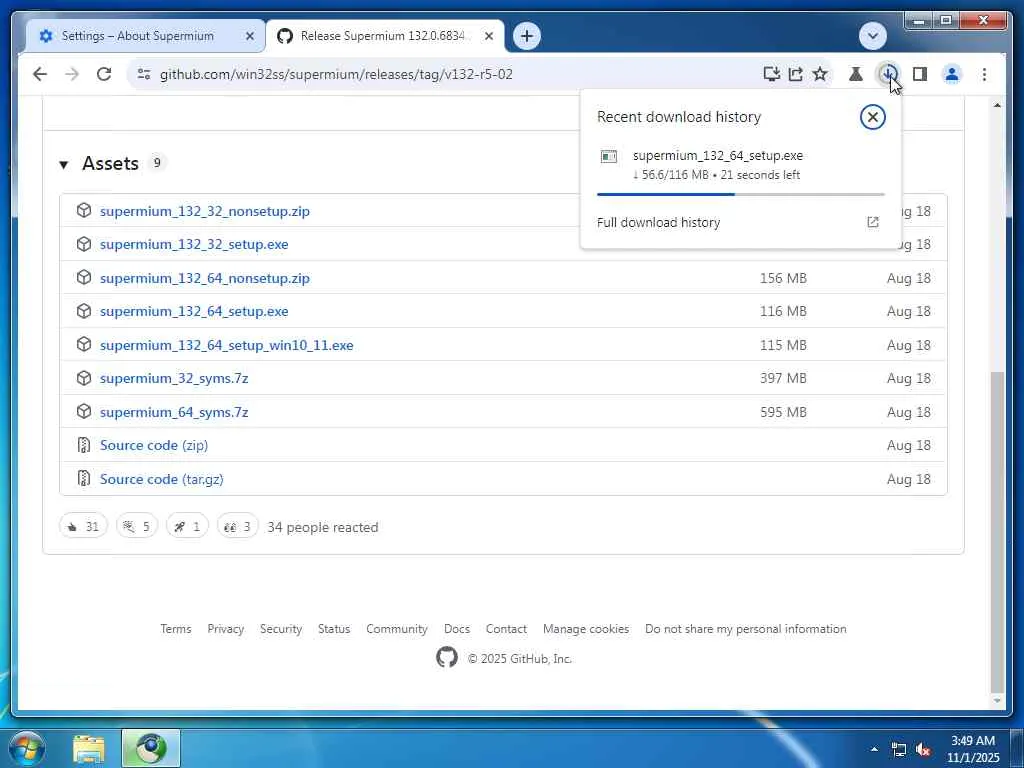This screenshot has width=1024, height=768.
Task: Open a new browser tab
Action: (x=526, y=36)
